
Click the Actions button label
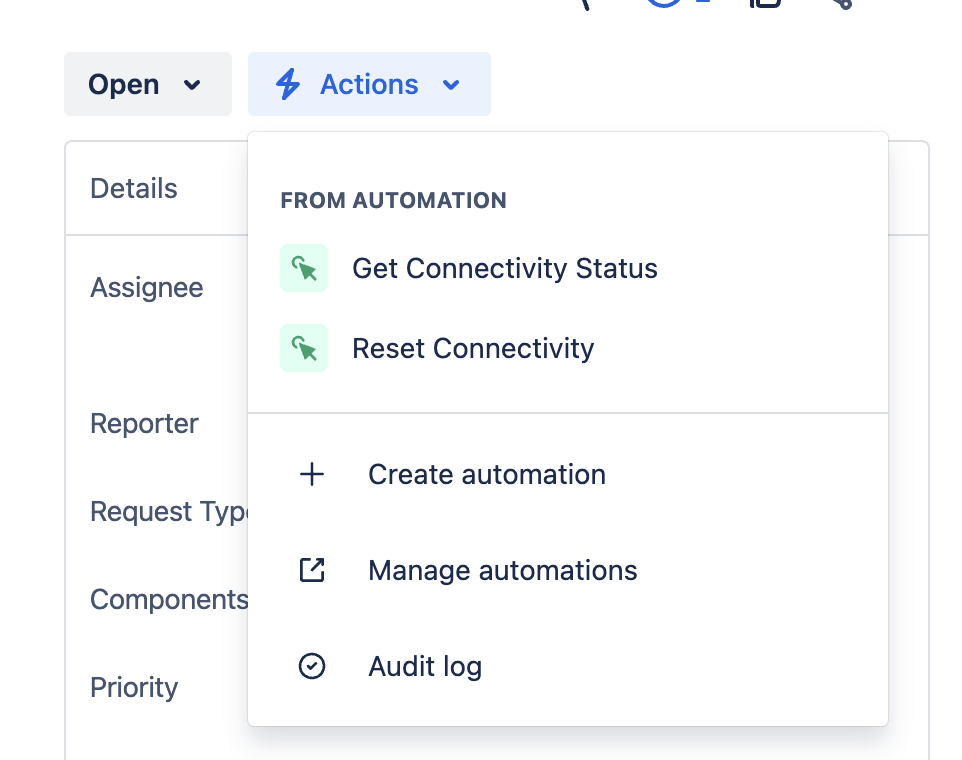click(x=369, y=85)
